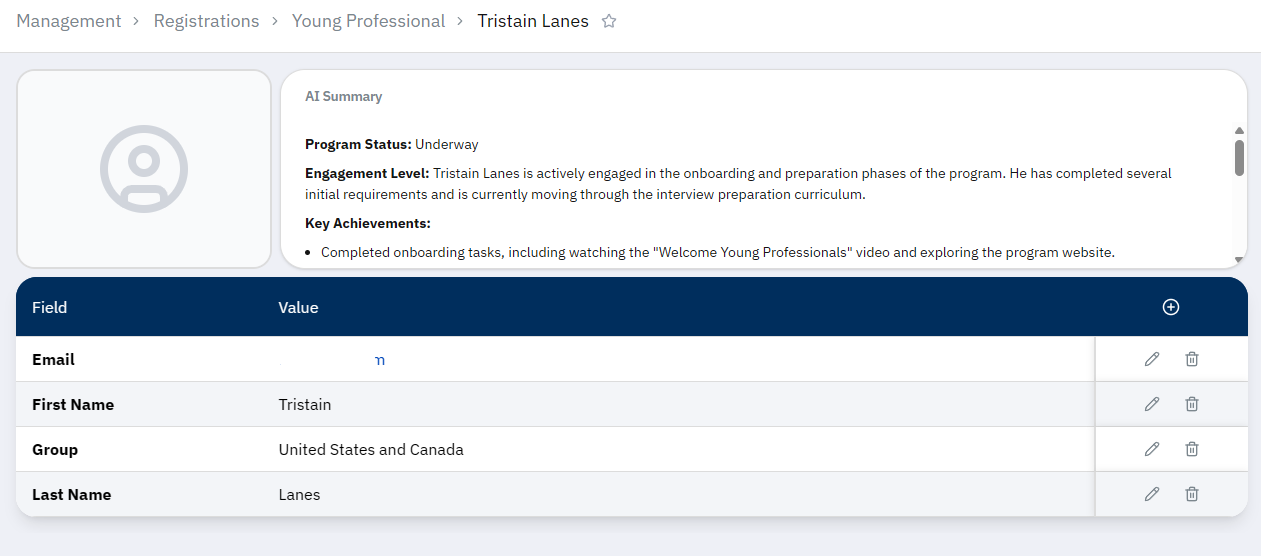Click the AI Summary scroll-down arrow
This screenshot has width=1261, height=556.
1239,260
